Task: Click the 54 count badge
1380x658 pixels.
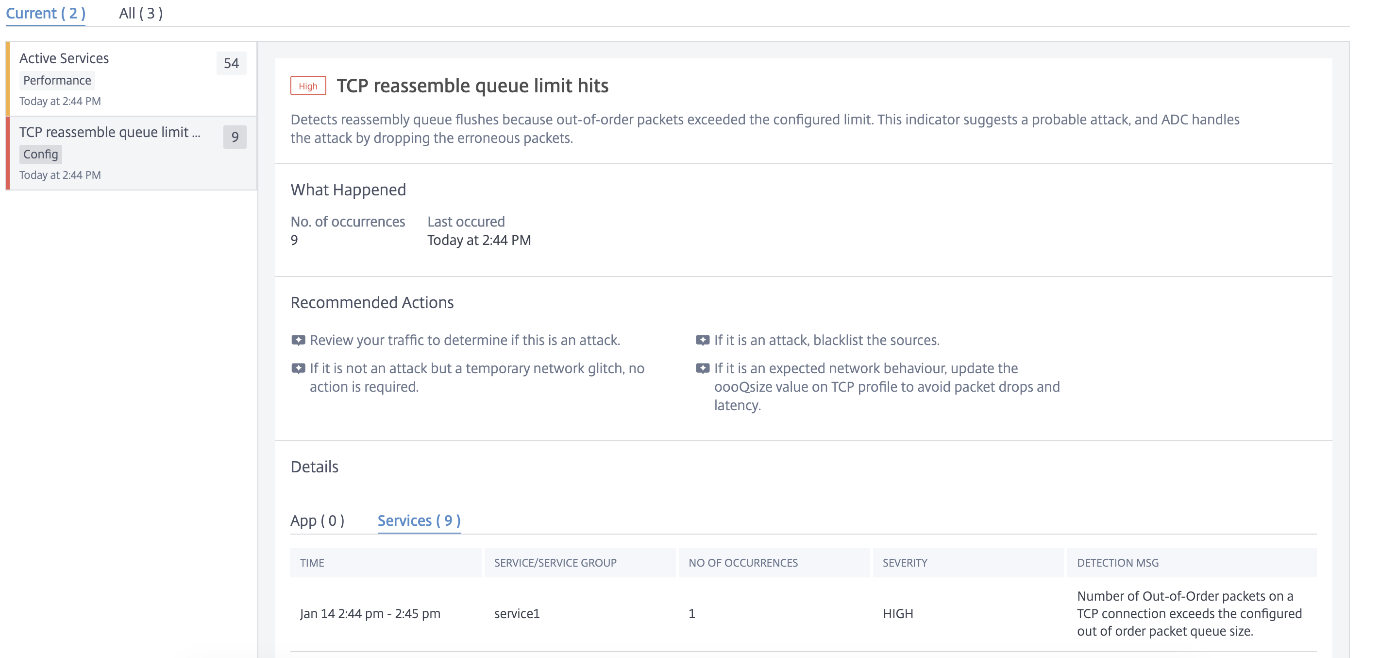Action: [x=231, y=63]
